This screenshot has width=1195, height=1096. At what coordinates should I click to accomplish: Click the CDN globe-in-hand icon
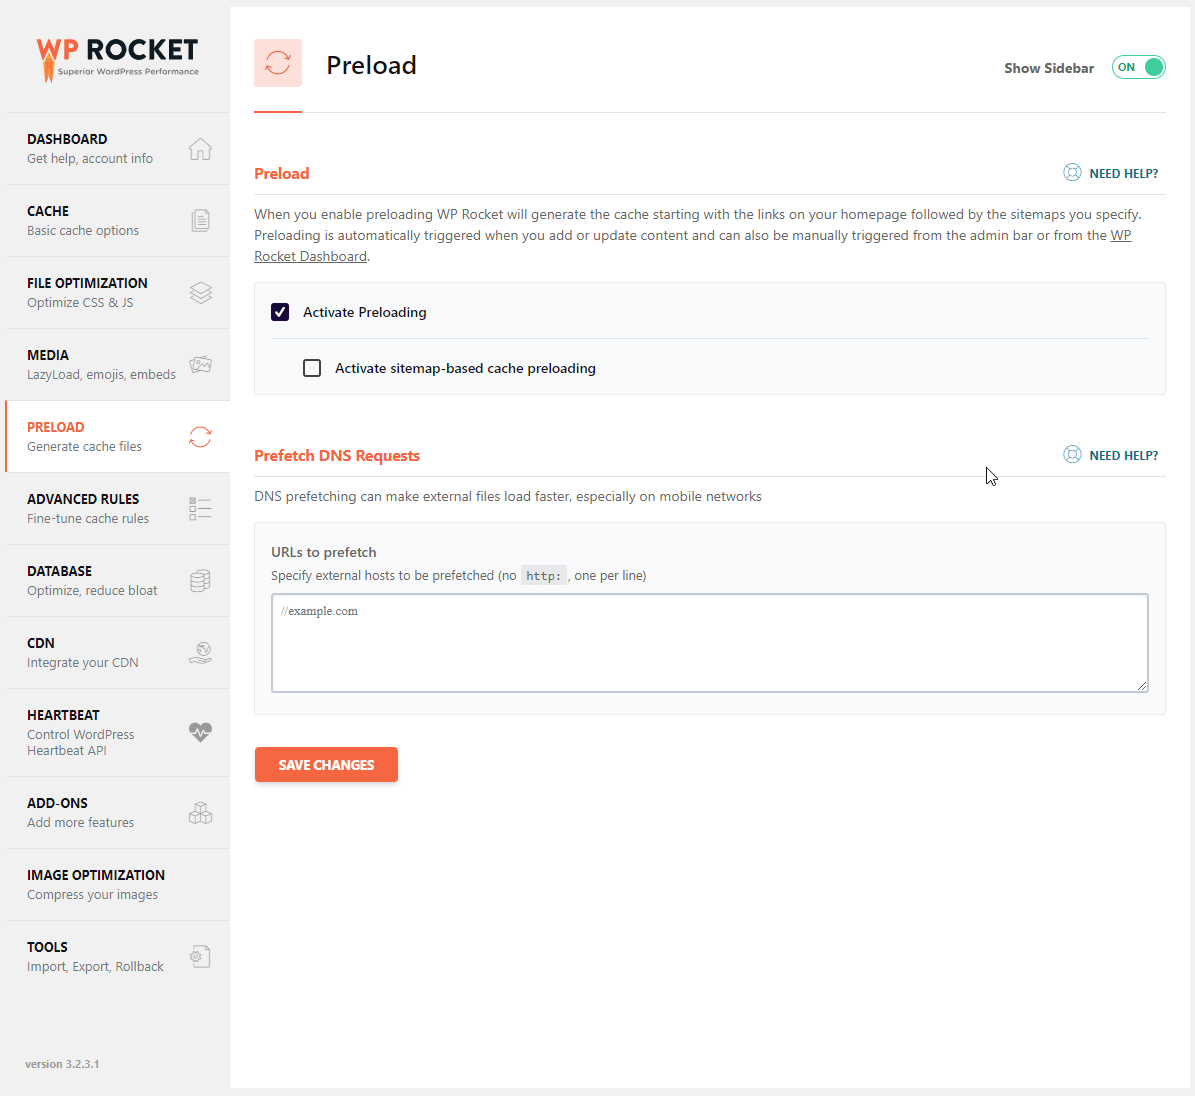pos(200,652)
